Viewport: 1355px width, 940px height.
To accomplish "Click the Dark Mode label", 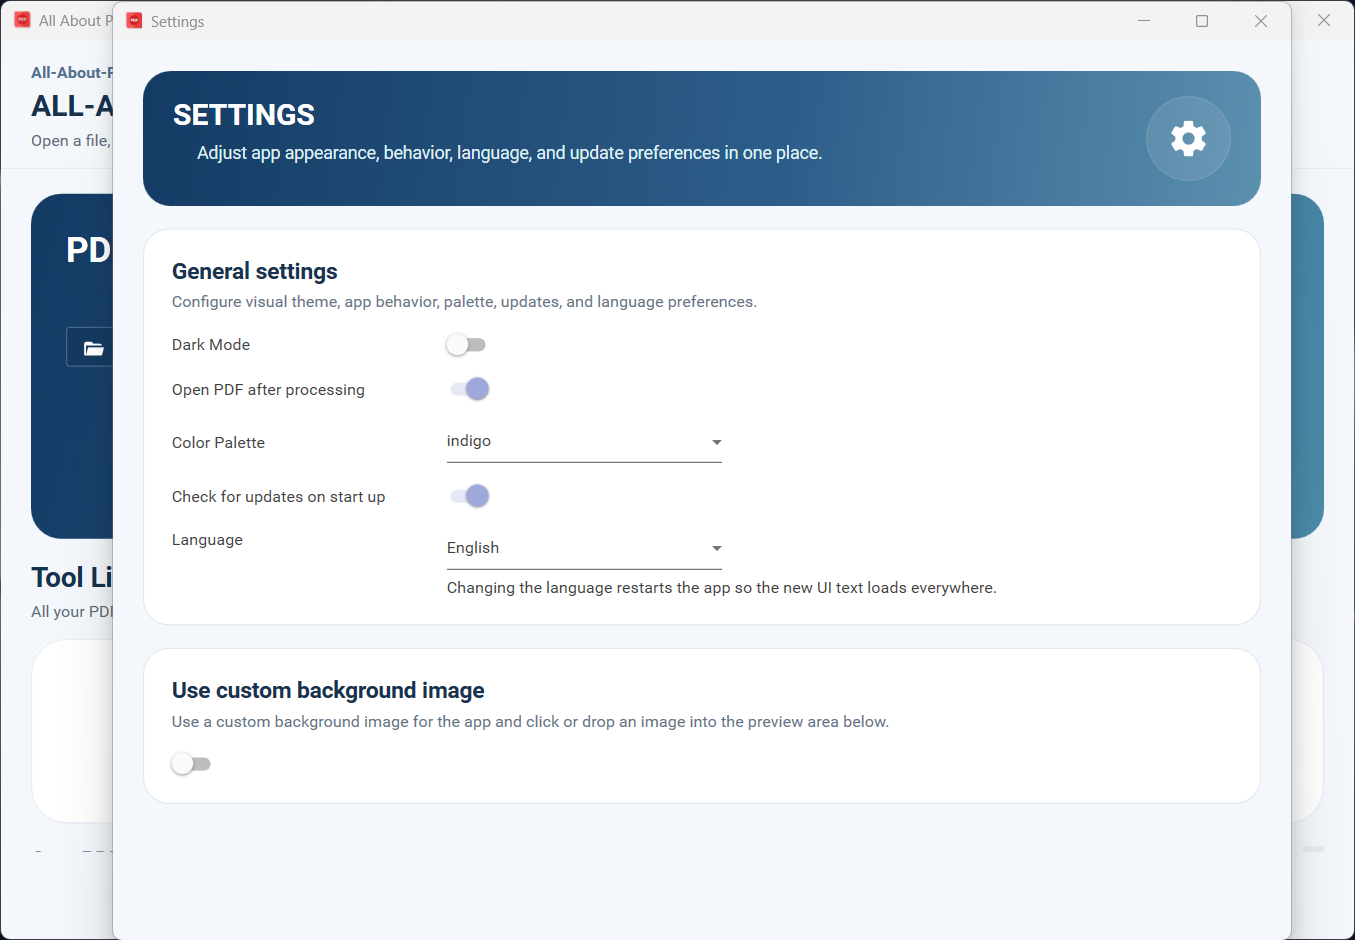I will tap(211, 345).
